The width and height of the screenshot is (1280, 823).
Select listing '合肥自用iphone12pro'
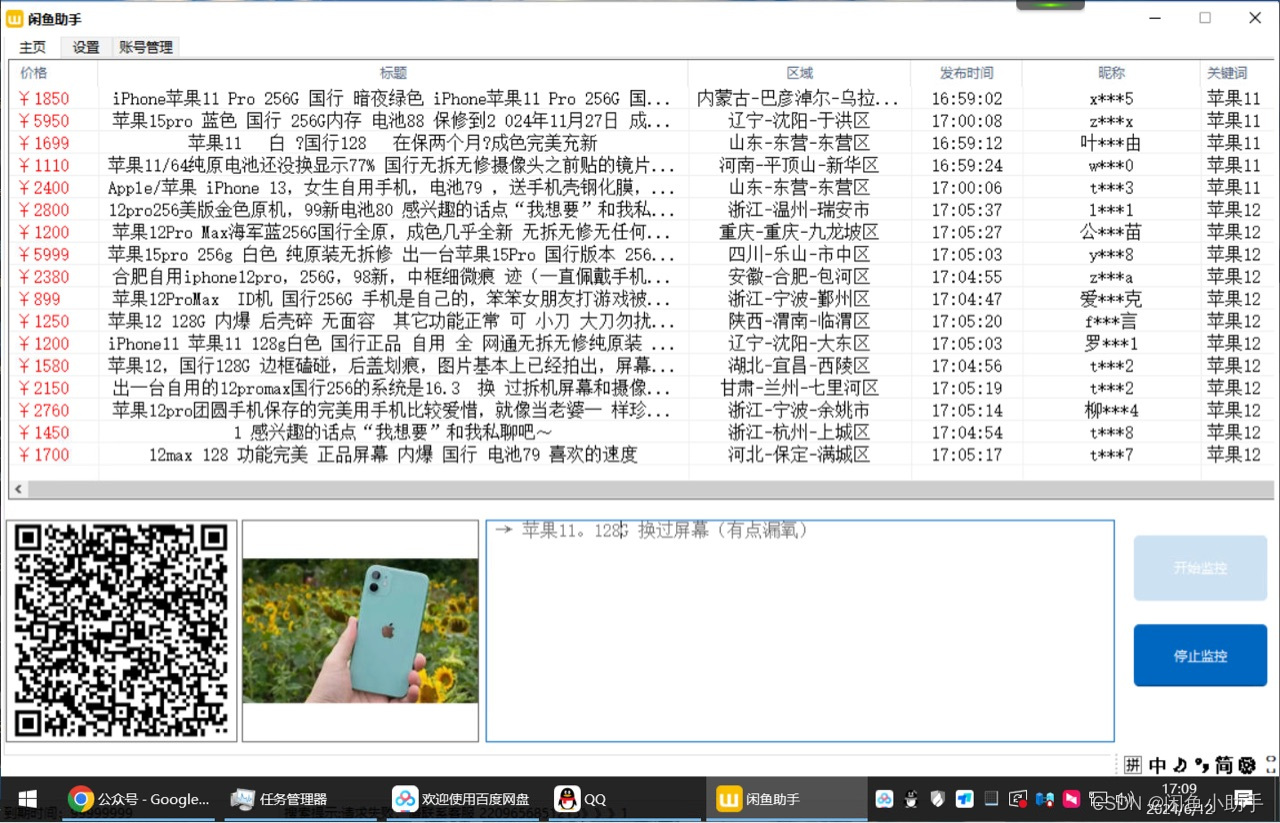tap(640, 277)
